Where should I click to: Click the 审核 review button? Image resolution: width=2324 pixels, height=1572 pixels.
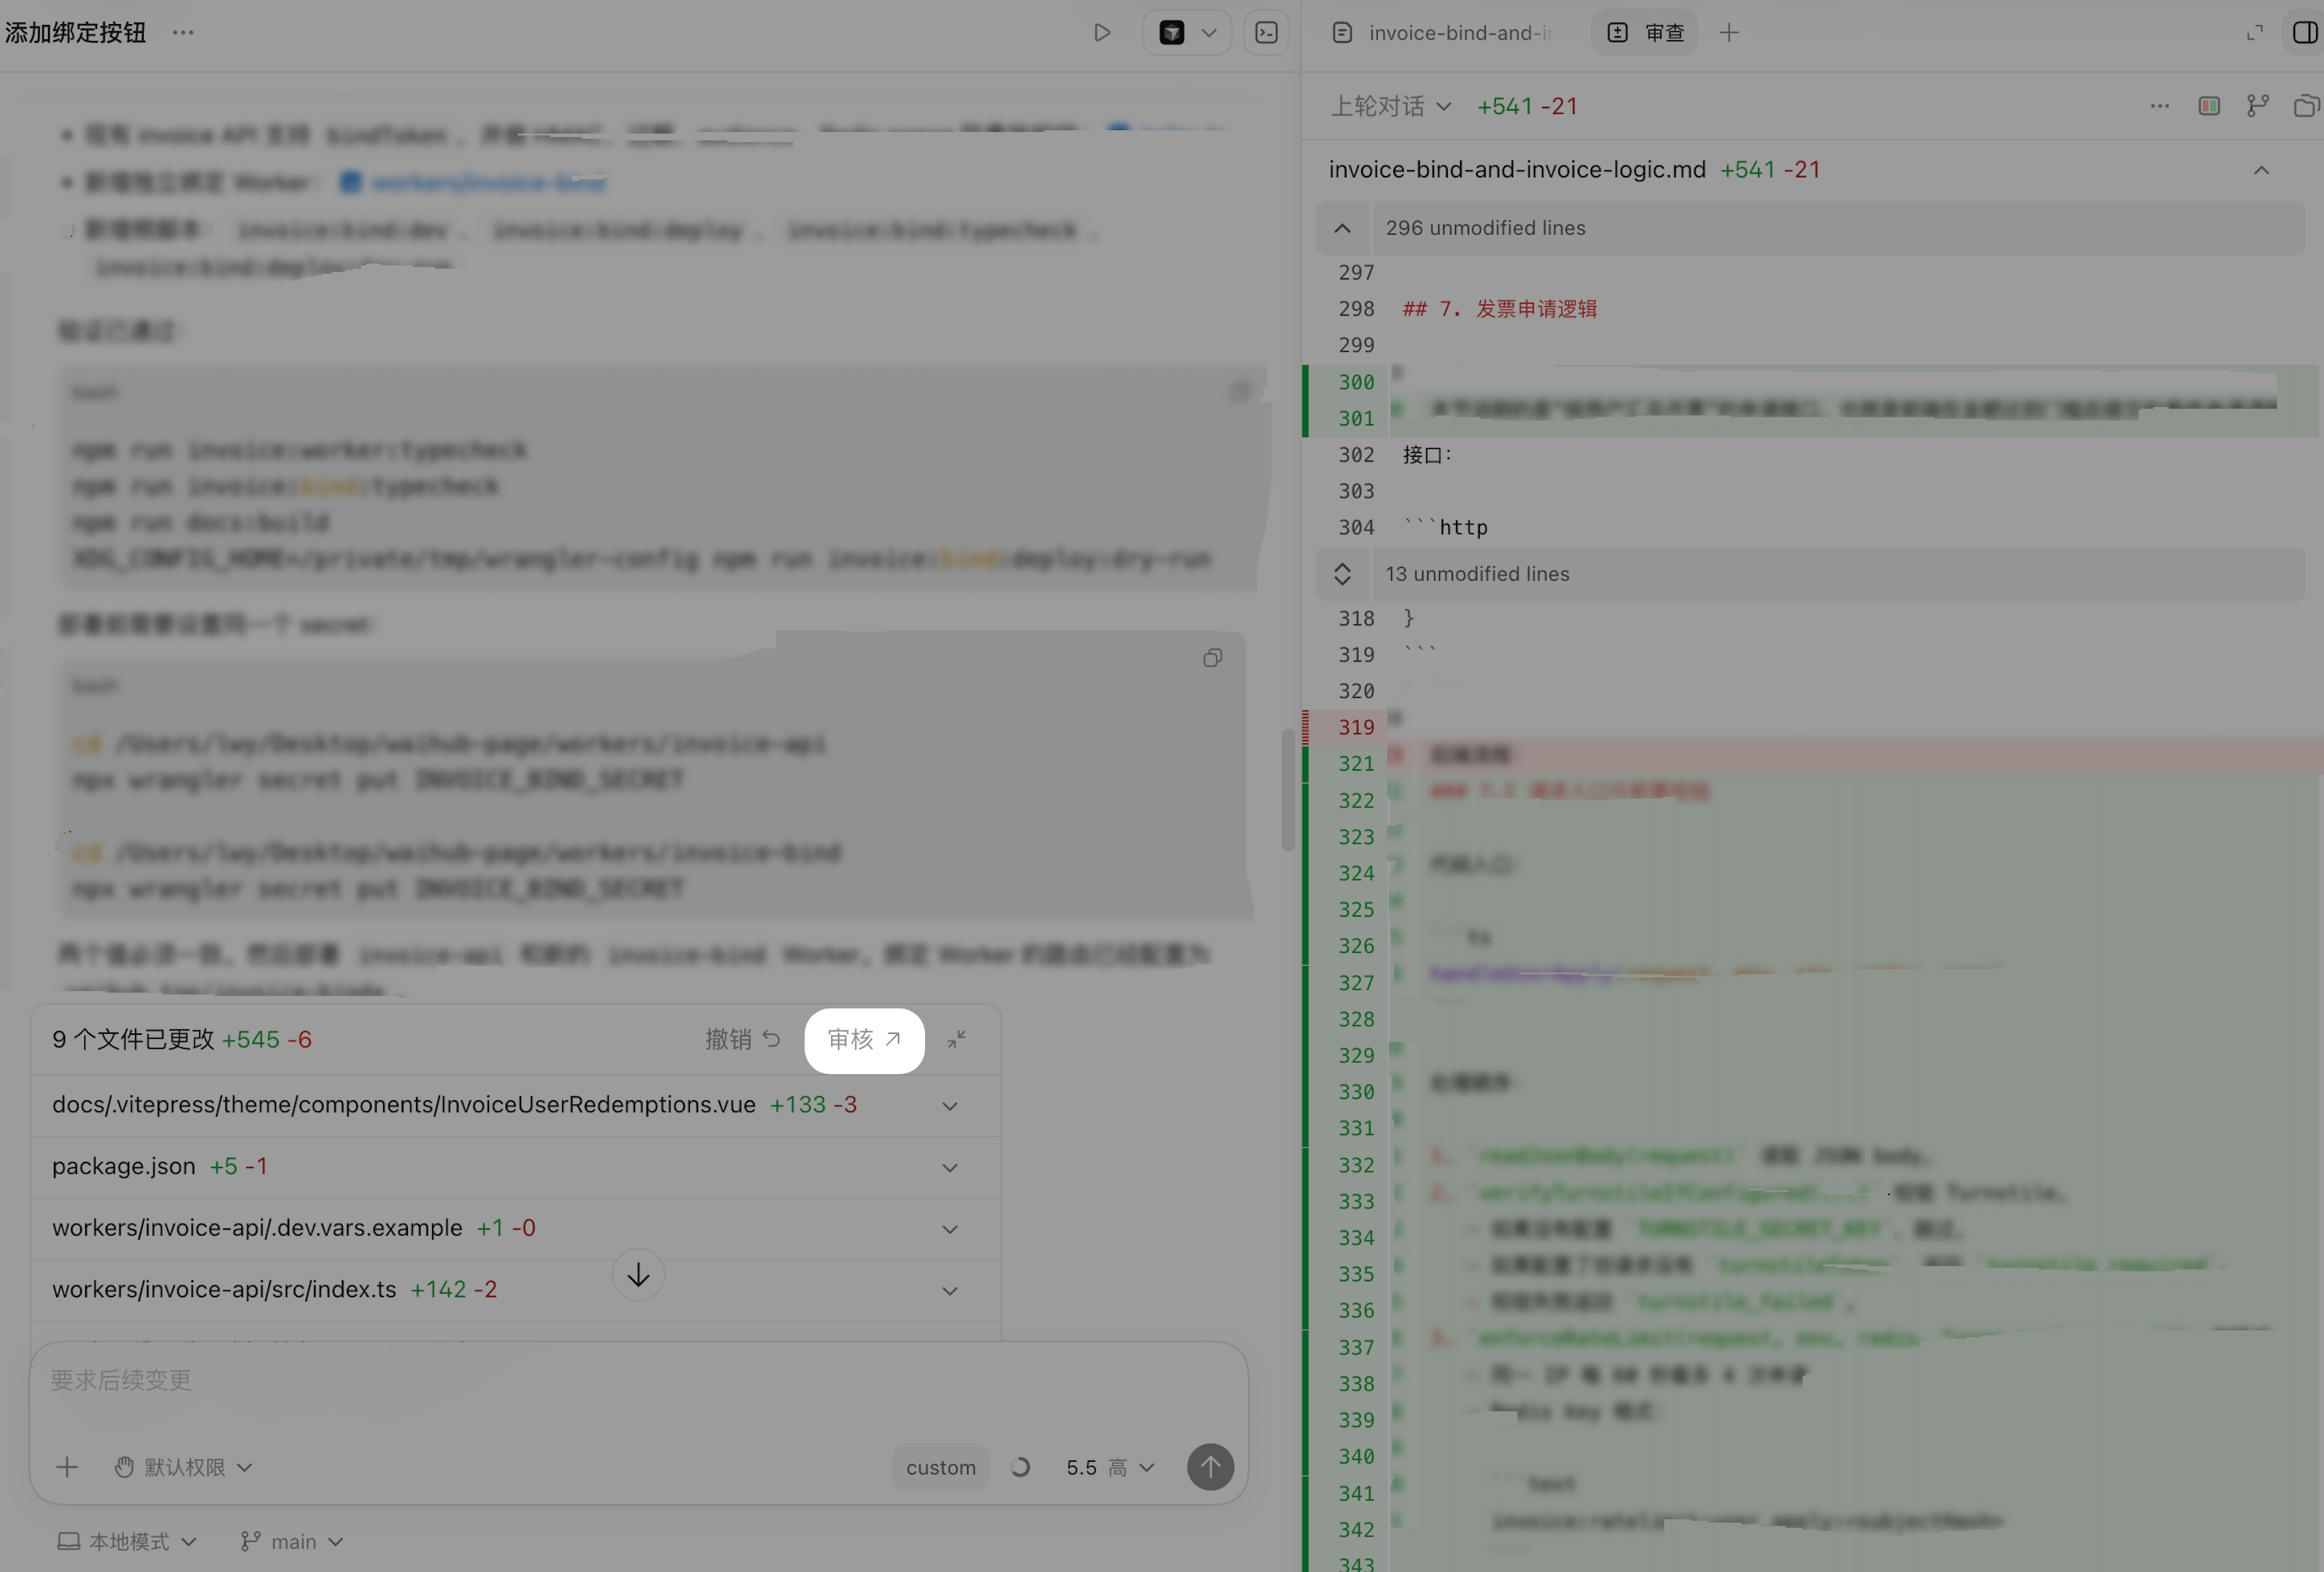tap(864, 1040)
